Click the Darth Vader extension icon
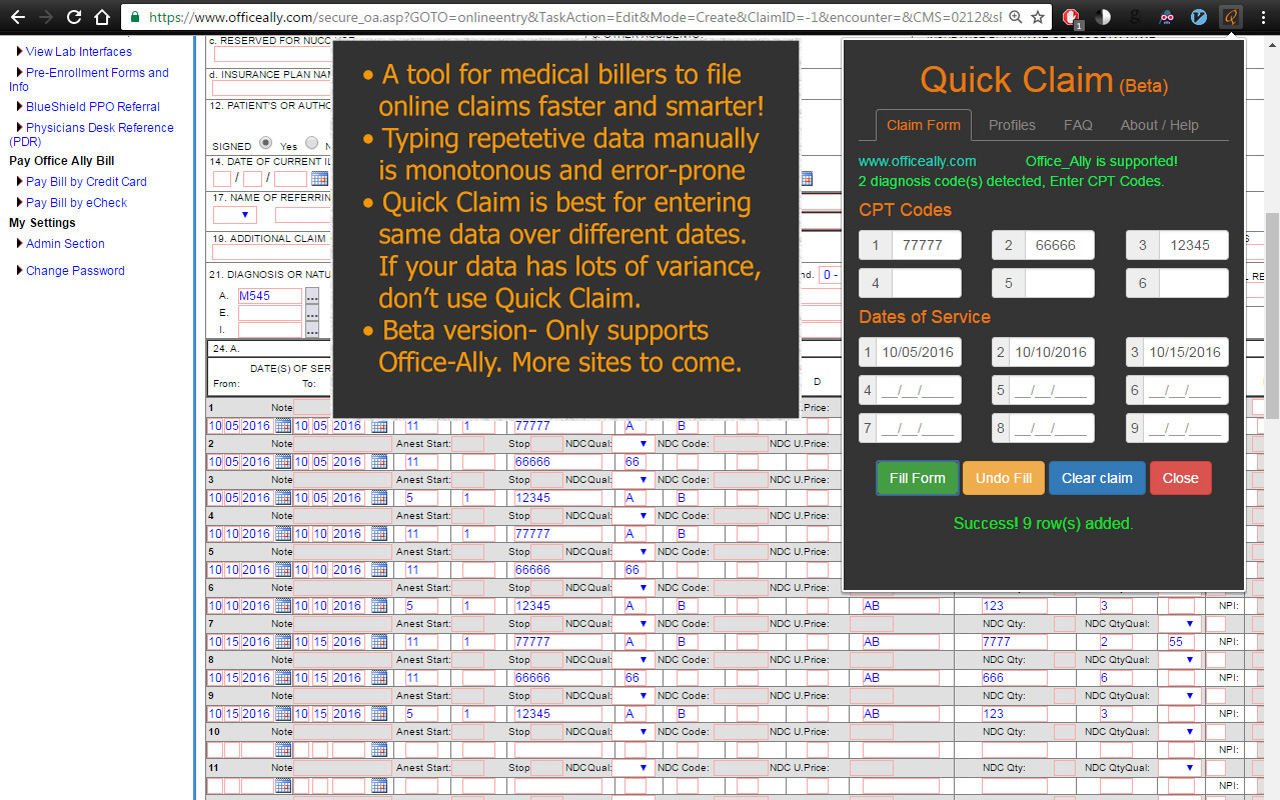The height and width of the screenshot is (800, 1280). tap(1167, 17)
